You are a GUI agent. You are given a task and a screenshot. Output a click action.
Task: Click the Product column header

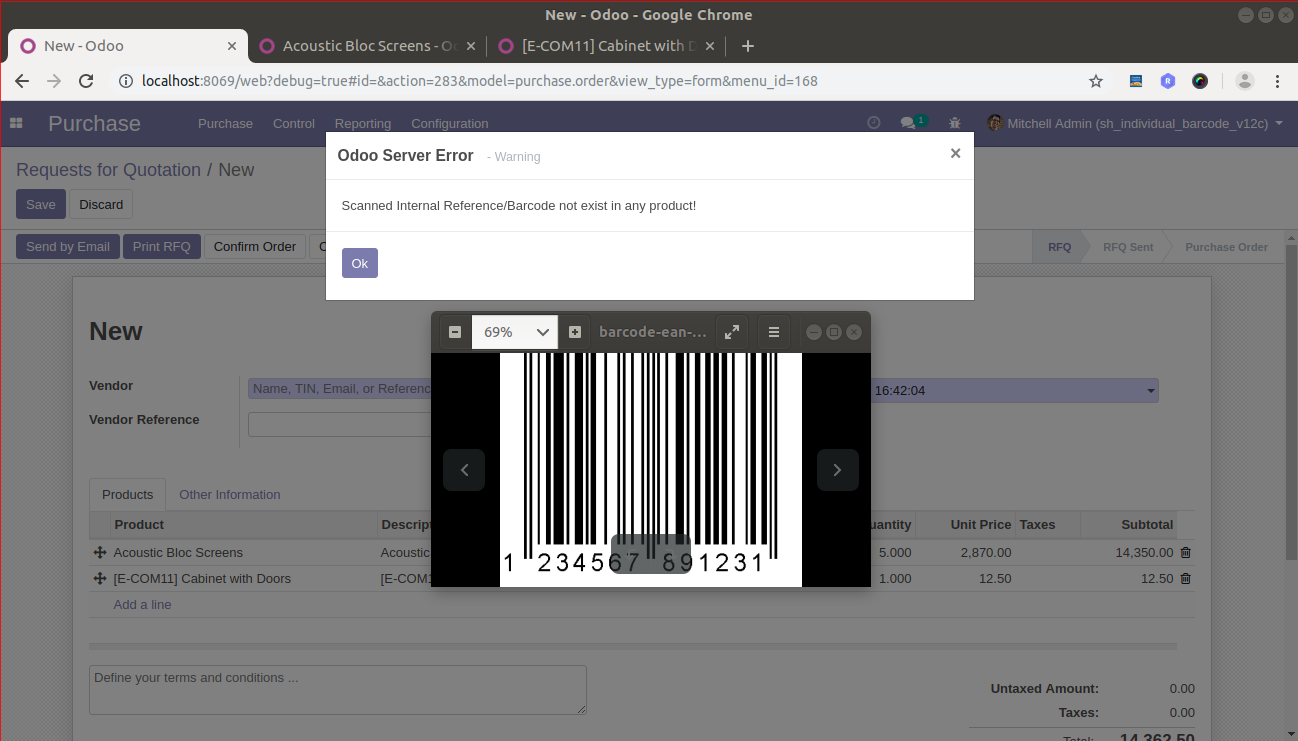click(243, 524)
